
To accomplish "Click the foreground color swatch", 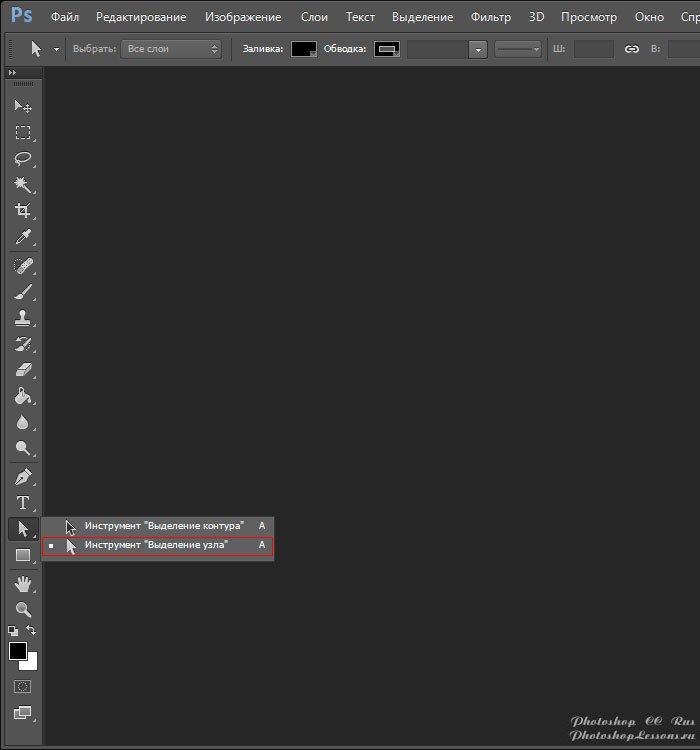I will click(18, 651).
